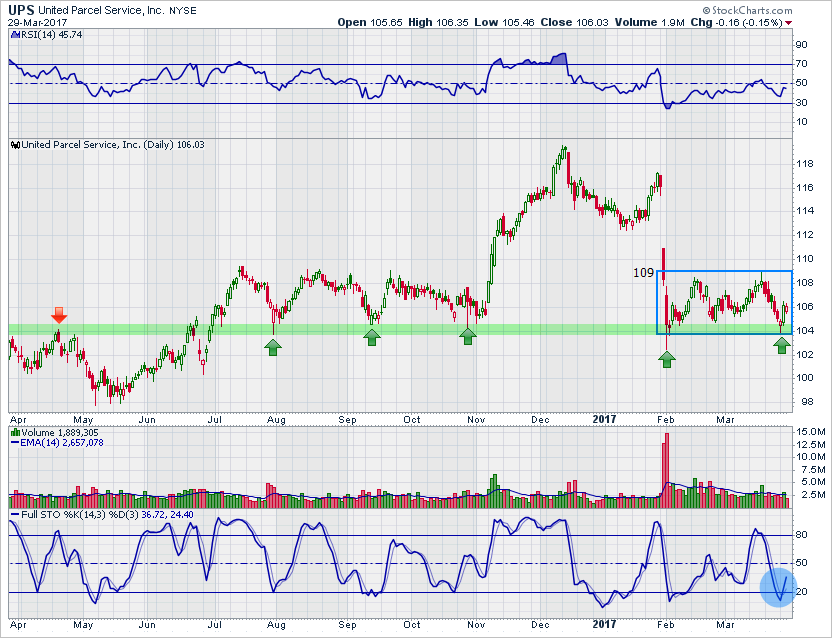Click the 116 price axis label
Image resolution: width=832 pixels, height=638 pixels.
[x=804, y=188]
